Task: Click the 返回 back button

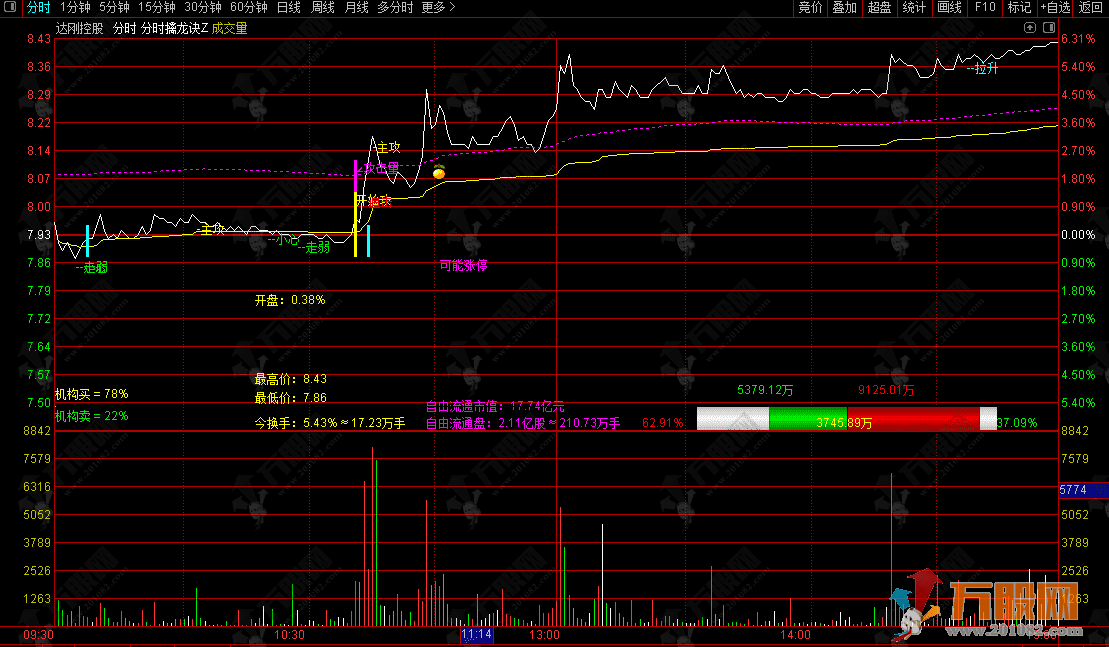Action: [1090, 8]
